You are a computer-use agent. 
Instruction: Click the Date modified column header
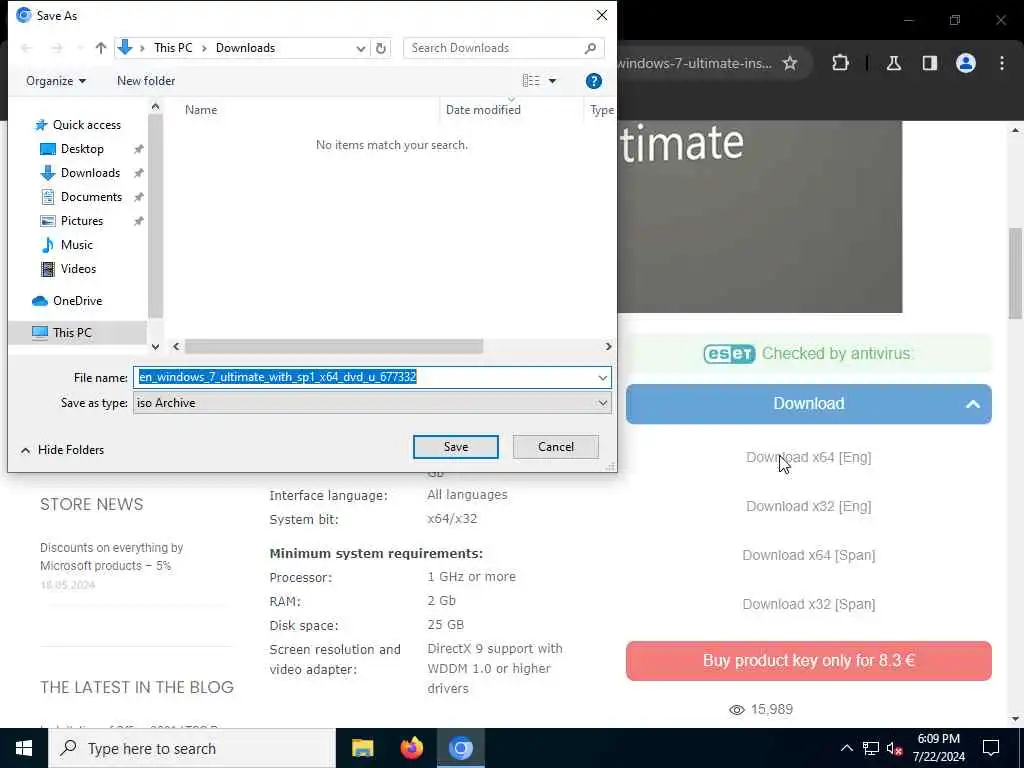coord(483,110)
